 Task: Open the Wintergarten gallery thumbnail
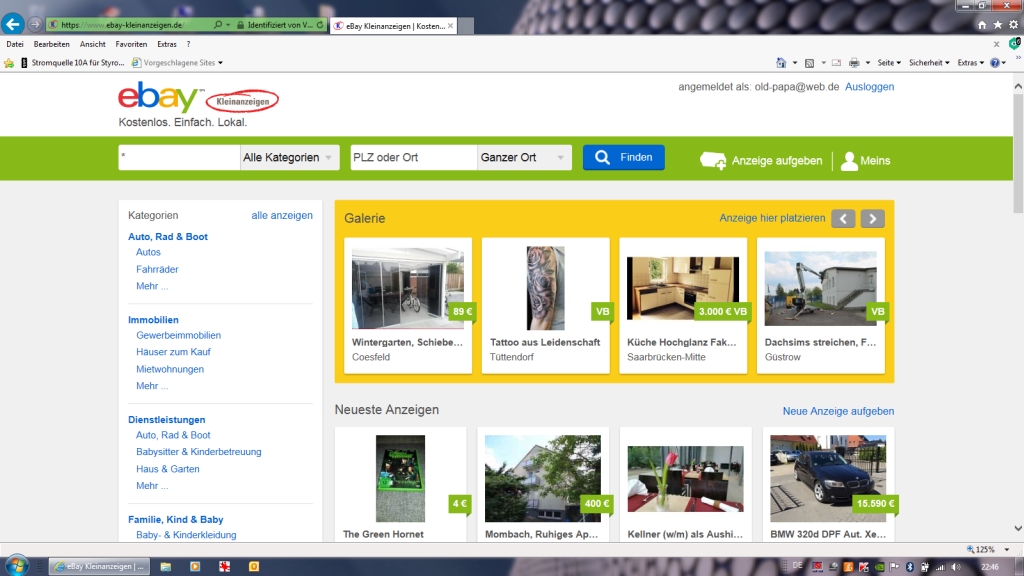[408, 288]
